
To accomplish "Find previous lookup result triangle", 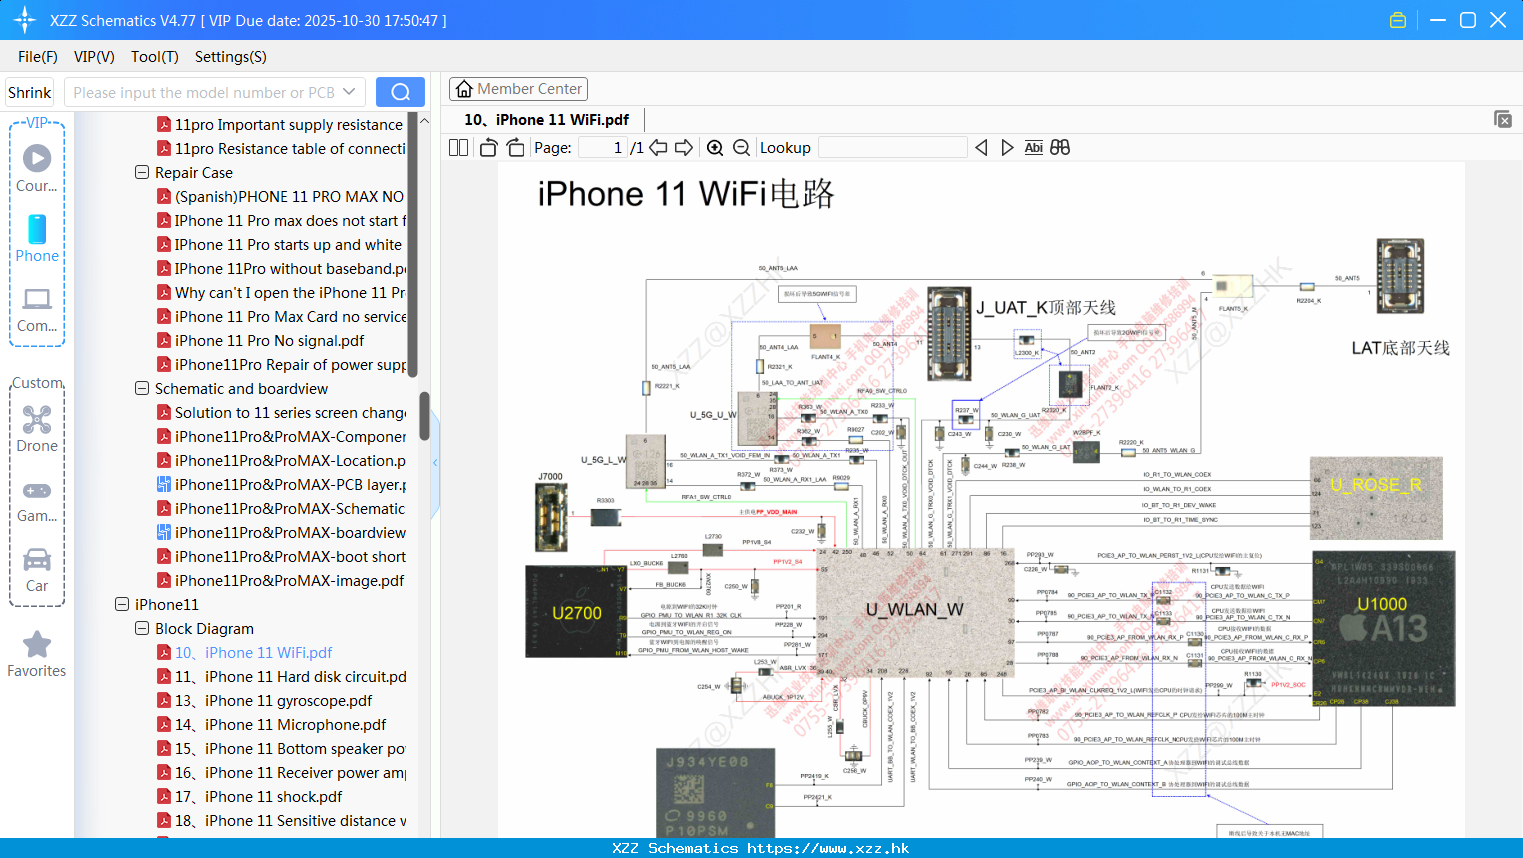I will tap(981, 148).
